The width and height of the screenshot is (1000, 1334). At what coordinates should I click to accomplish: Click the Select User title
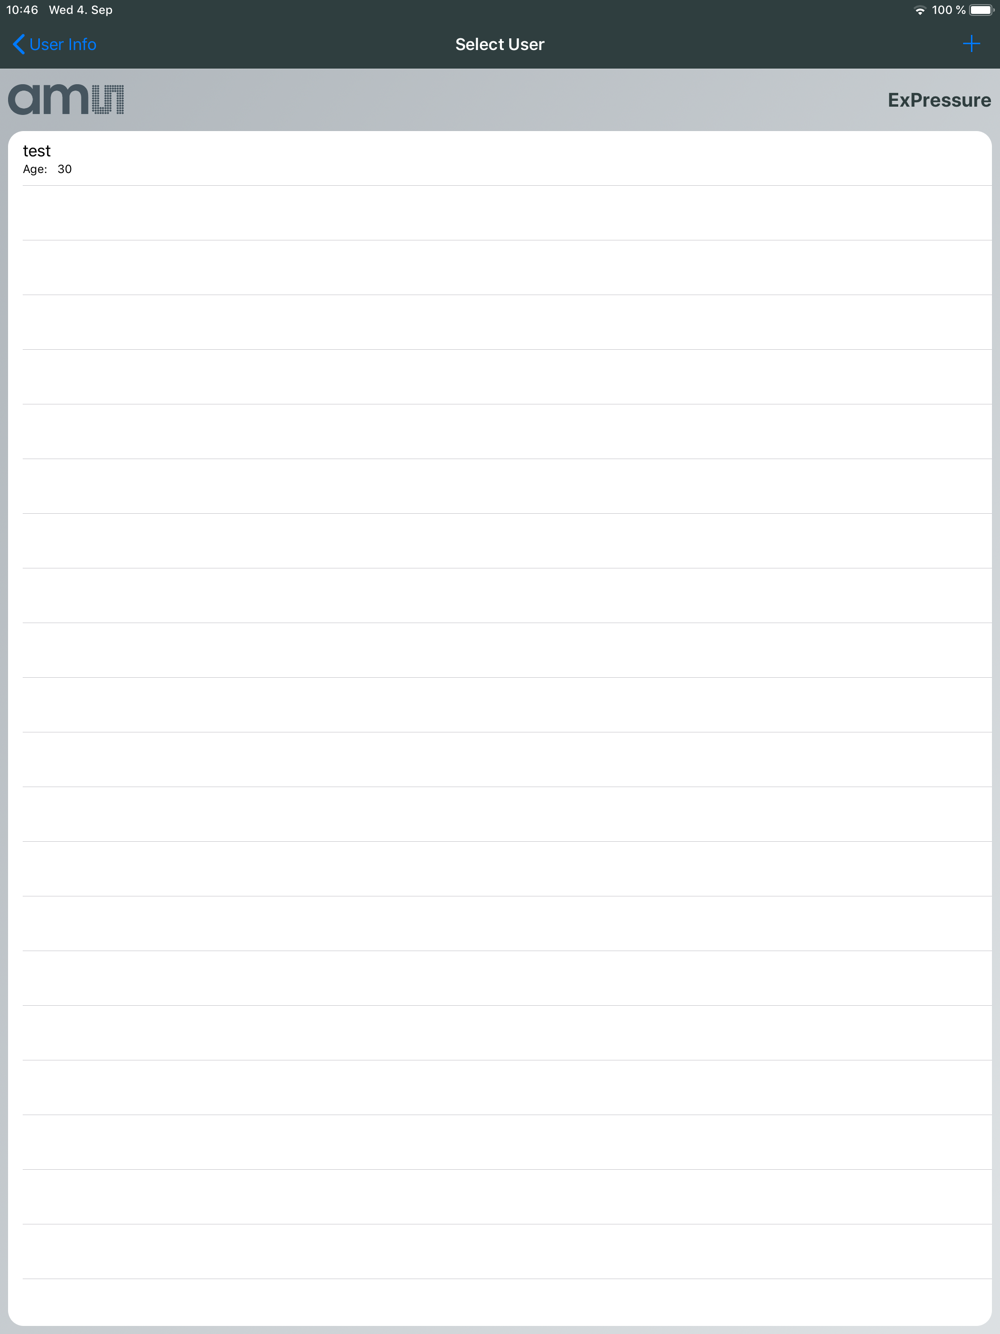(x=500, y=44)
